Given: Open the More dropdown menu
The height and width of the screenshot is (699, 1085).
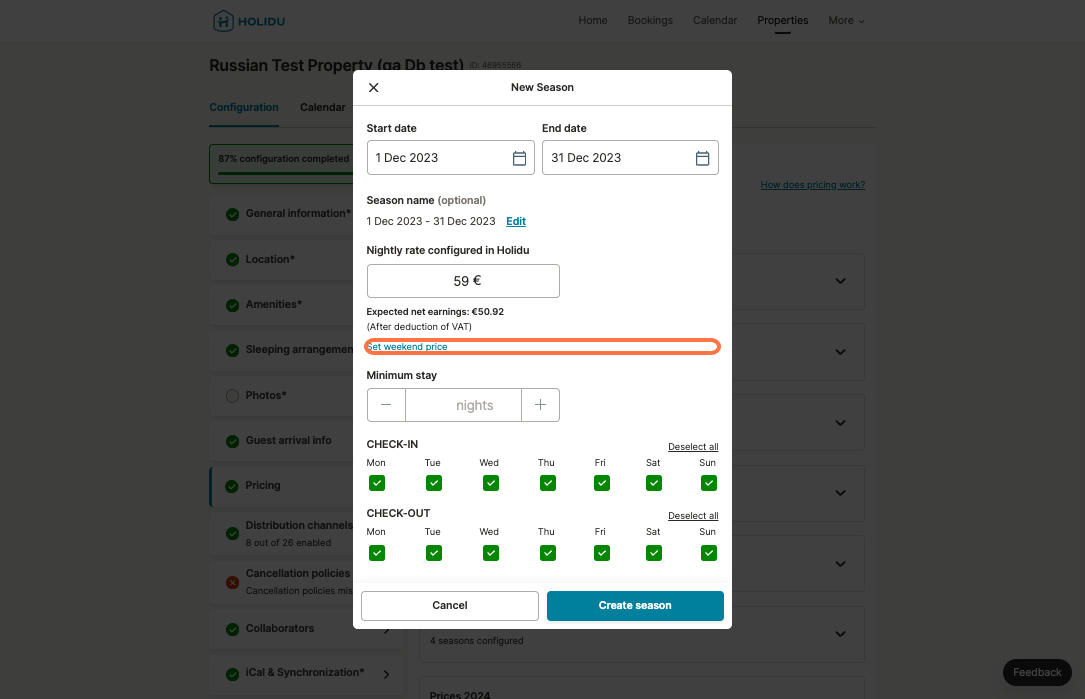Looking at the screenshot, I should (846, 21).
